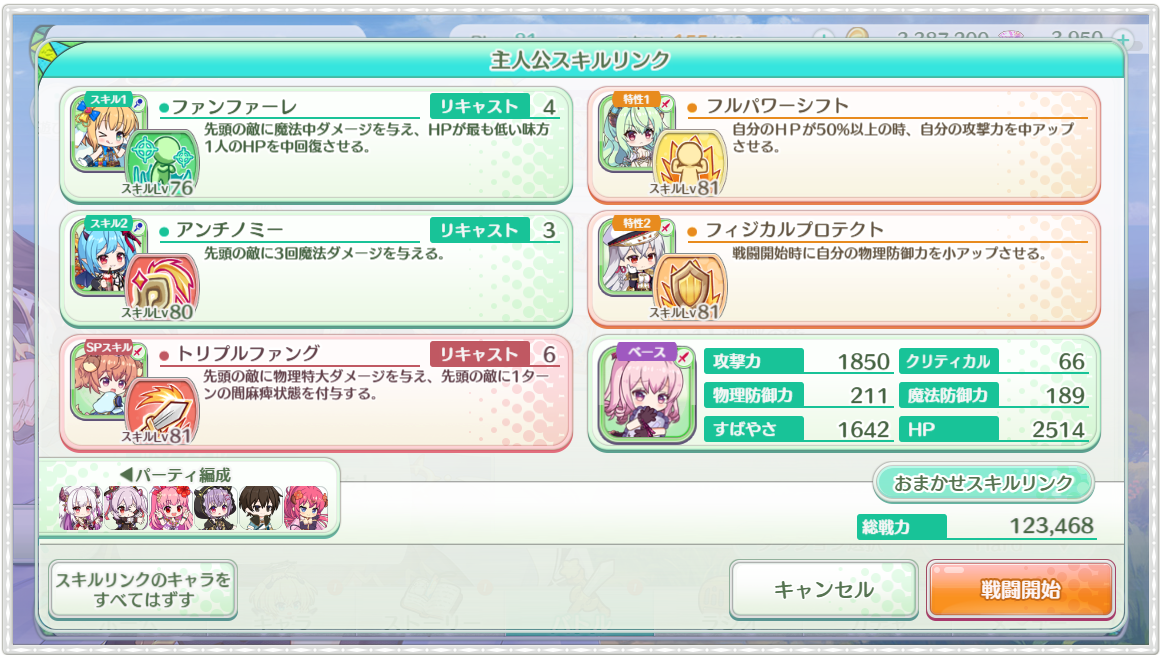Open the フィジカルプロテクト trait 2 character slot
This screenshot has width=1162, height=666.
[634, 256]
